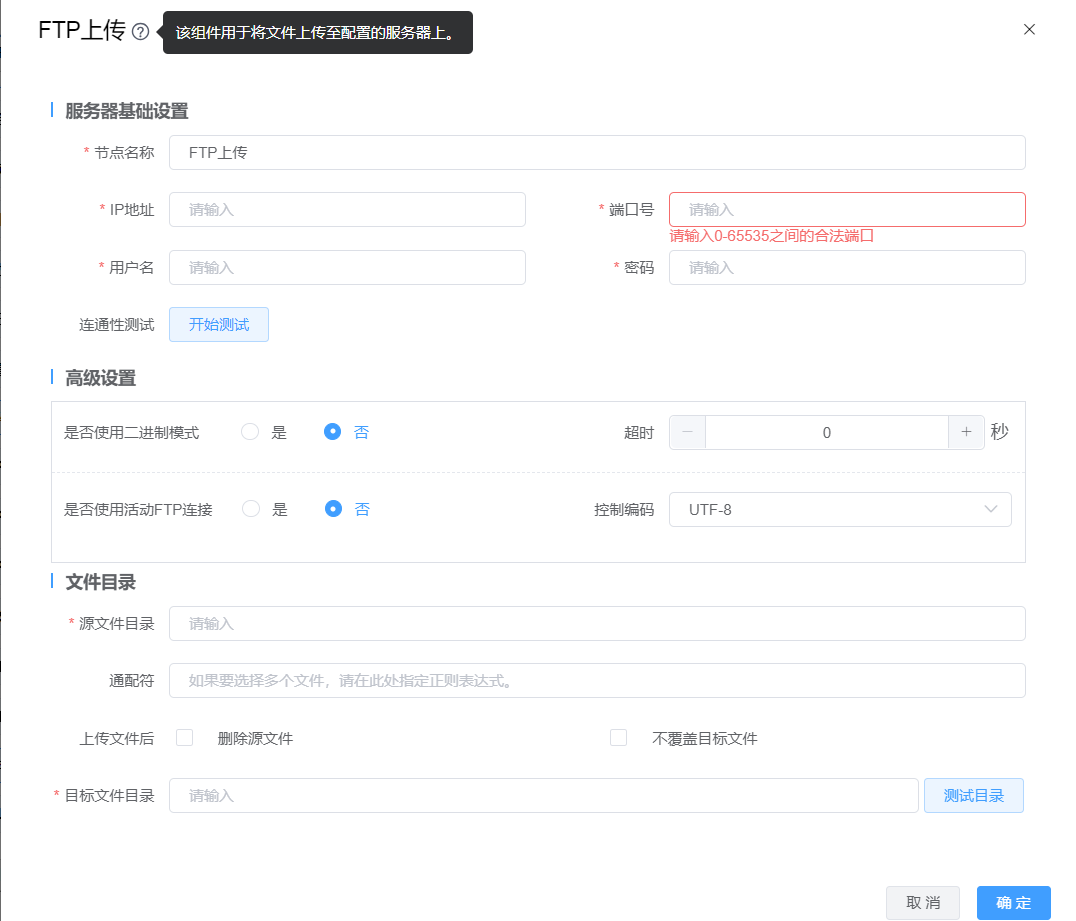Click the 测试目录 button
The height and width of the screenshot is (921, 1076).
coord(973,796)
